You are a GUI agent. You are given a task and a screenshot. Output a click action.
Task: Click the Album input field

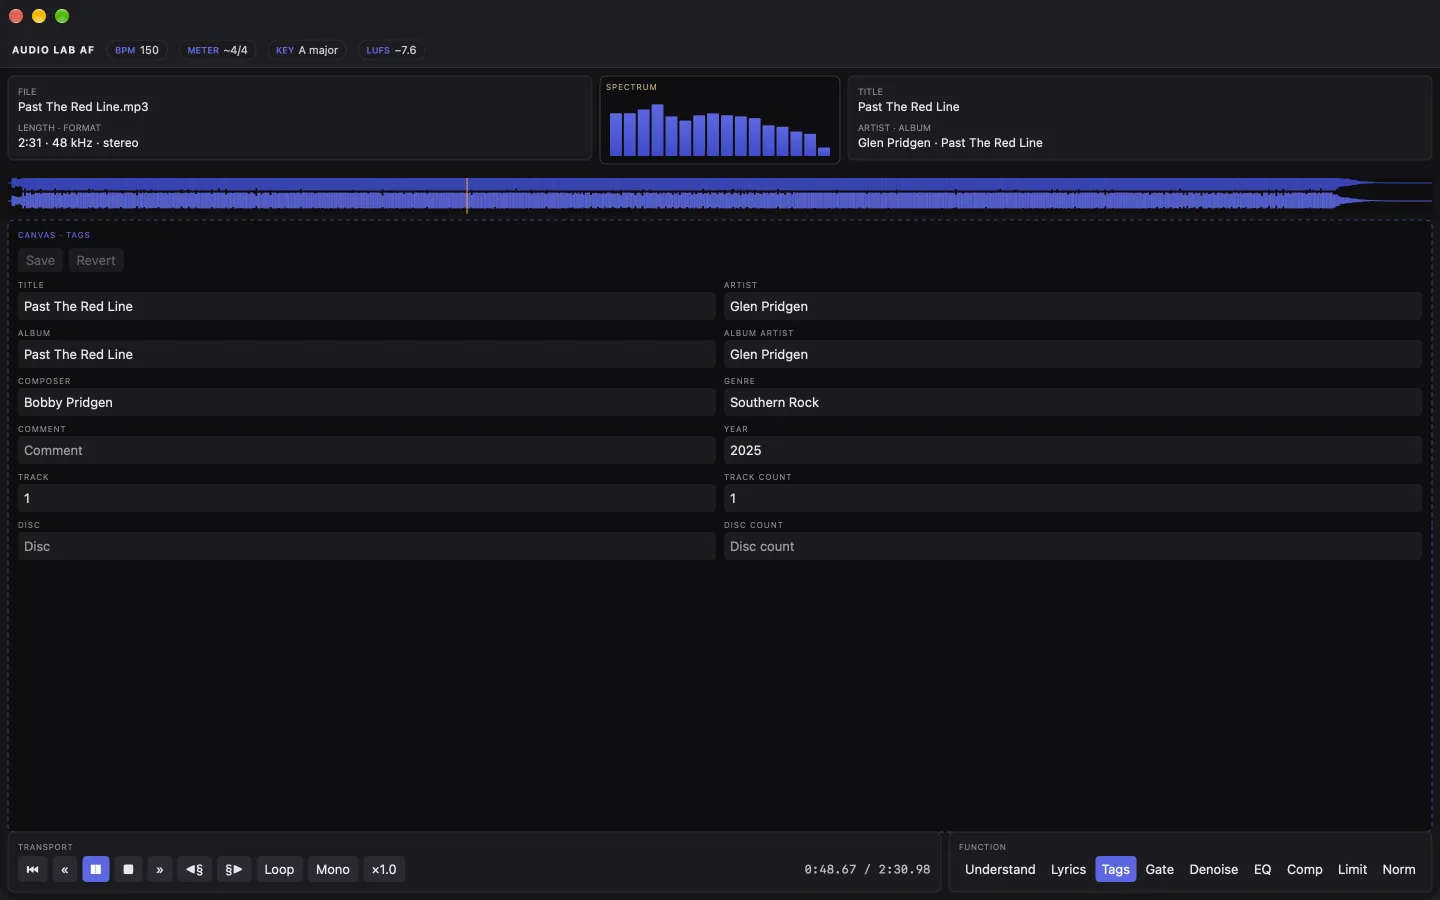coord(367,355)
